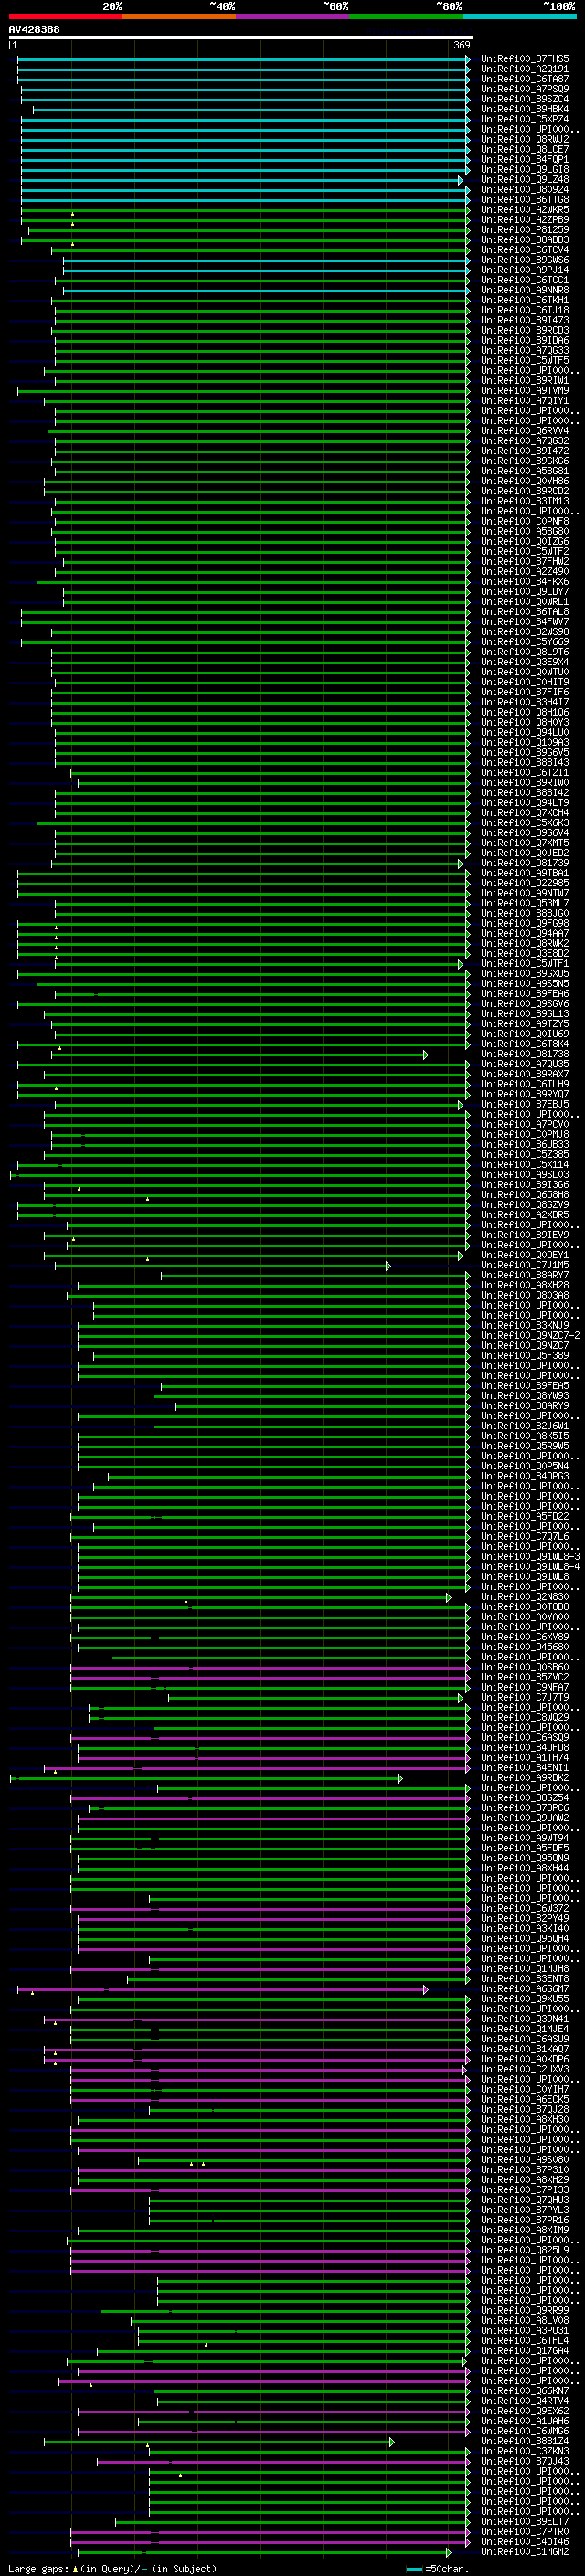Image resolution: width=585 pixels, height=2576 pixels.
Task: Select the UniRef100_Q658H8 label
Action: (x=525, y=1195)
